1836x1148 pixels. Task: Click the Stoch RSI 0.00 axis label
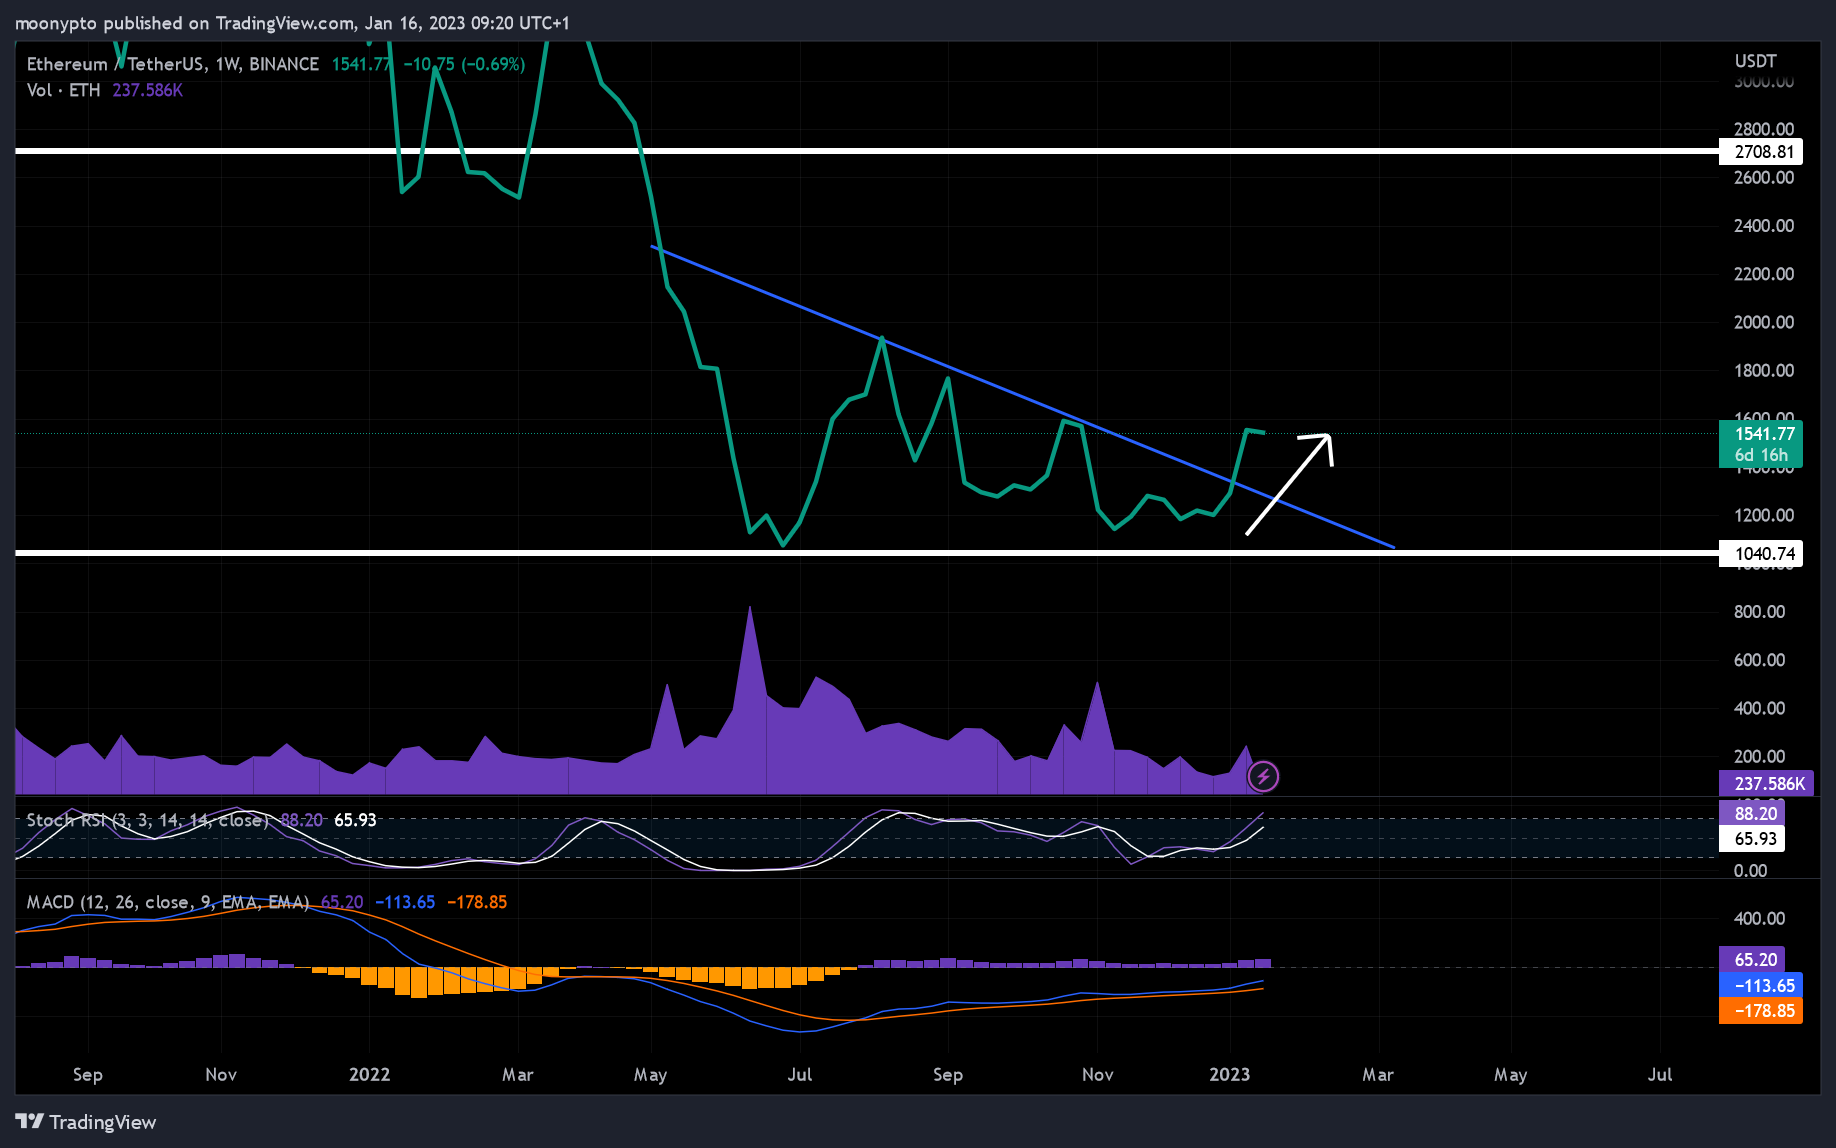(x=1750, y=871)
